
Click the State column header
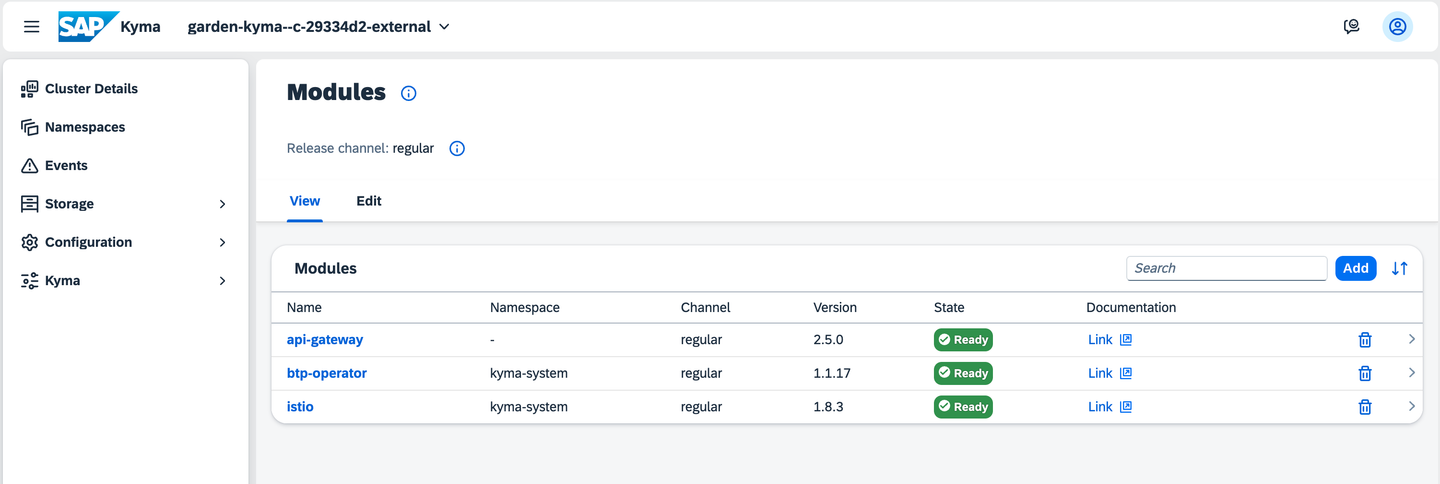point(949,307)
